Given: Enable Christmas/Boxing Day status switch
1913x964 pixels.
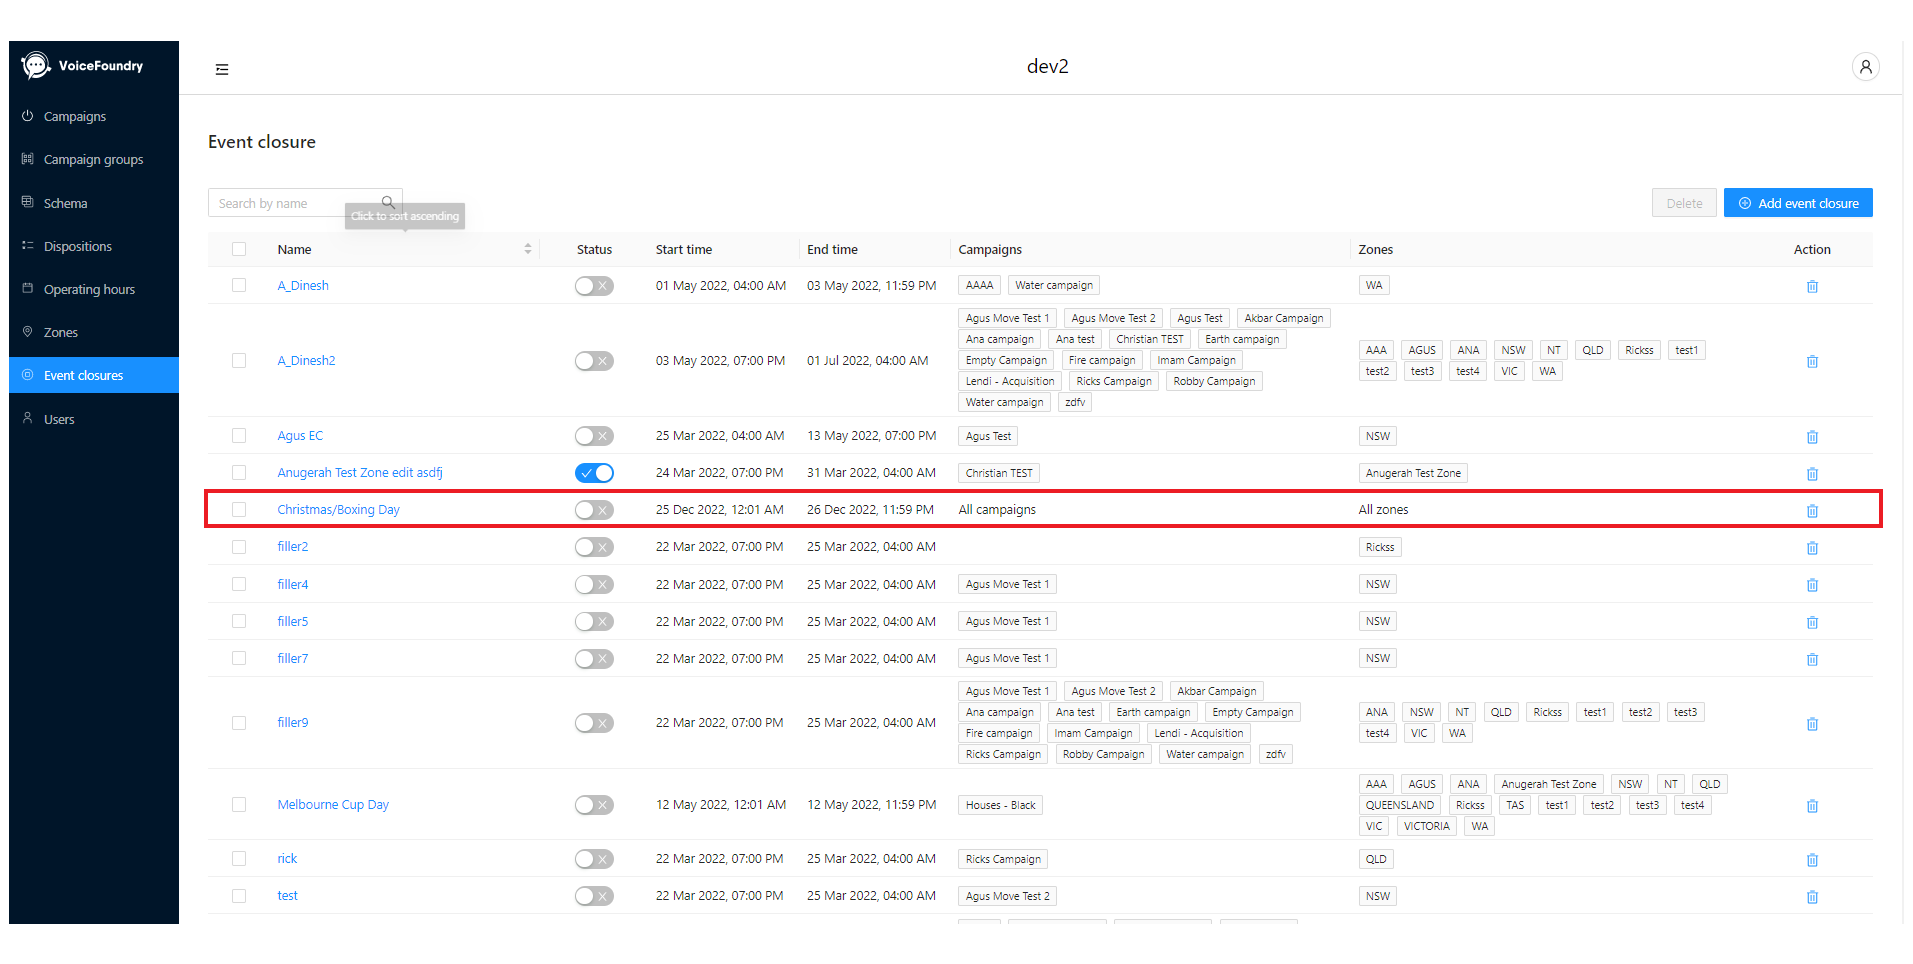Looking at the screenshot, I should coord(594,510).
